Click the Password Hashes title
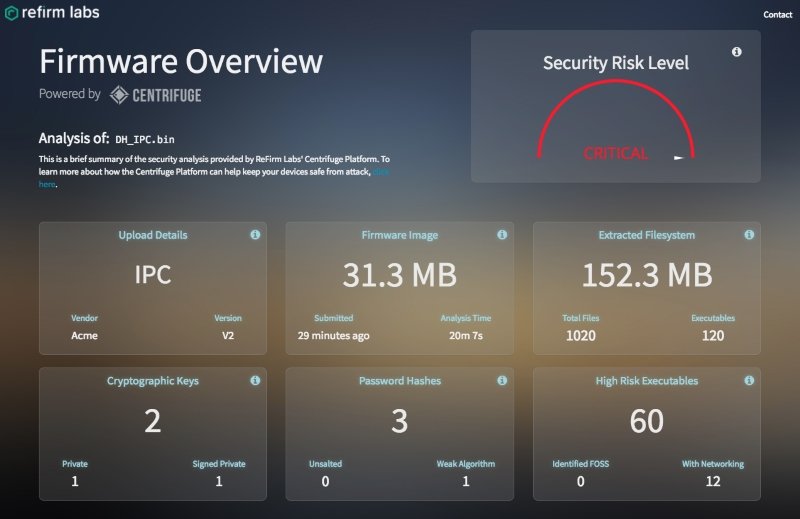Viewport: 800px width, 519px height. pos(399,381)
